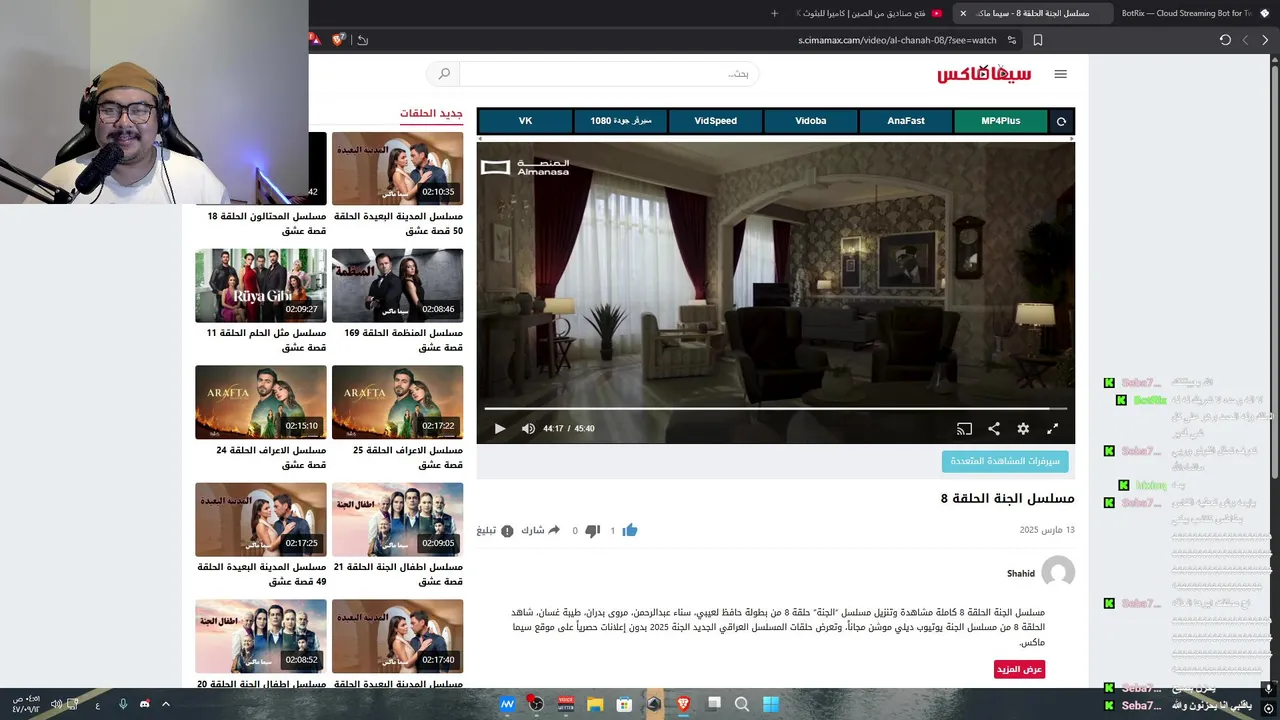The width and height of the screenshot is (1280, 720).
Task: Expand description with عرض المزيد button
Action: coord(1019,669)
